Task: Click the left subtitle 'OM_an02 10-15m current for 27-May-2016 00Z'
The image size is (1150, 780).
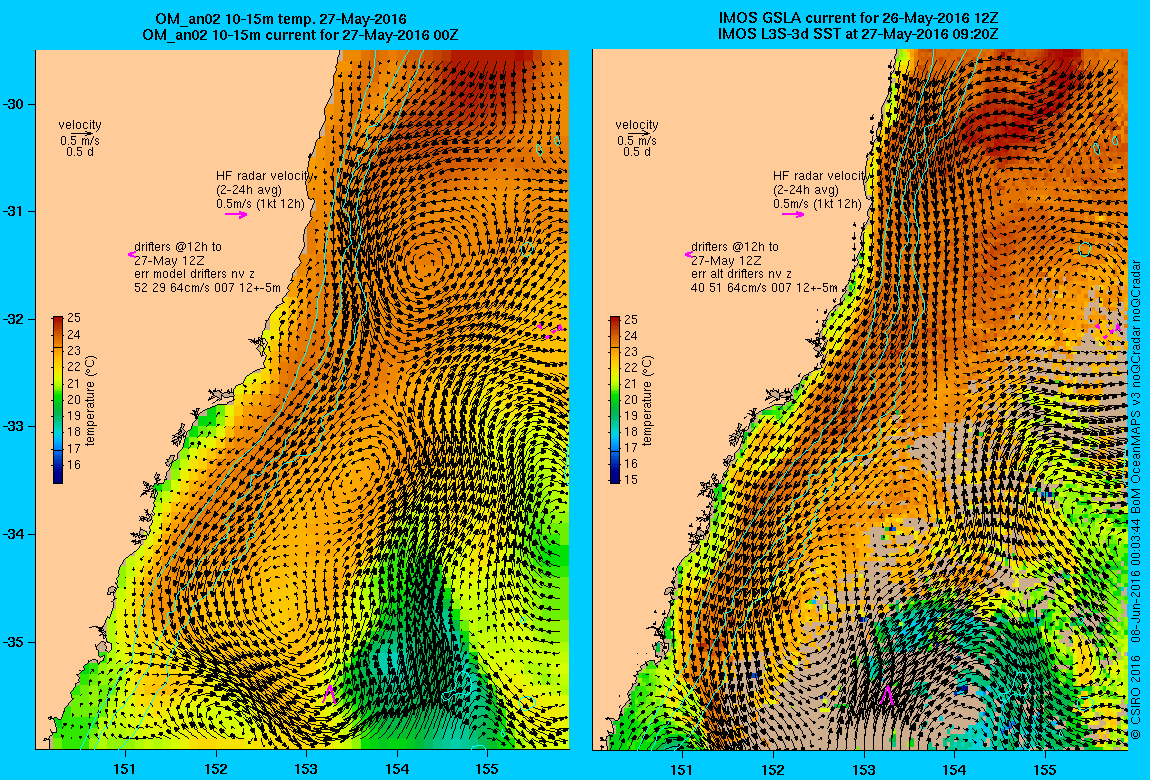Action: click(301, 34)
